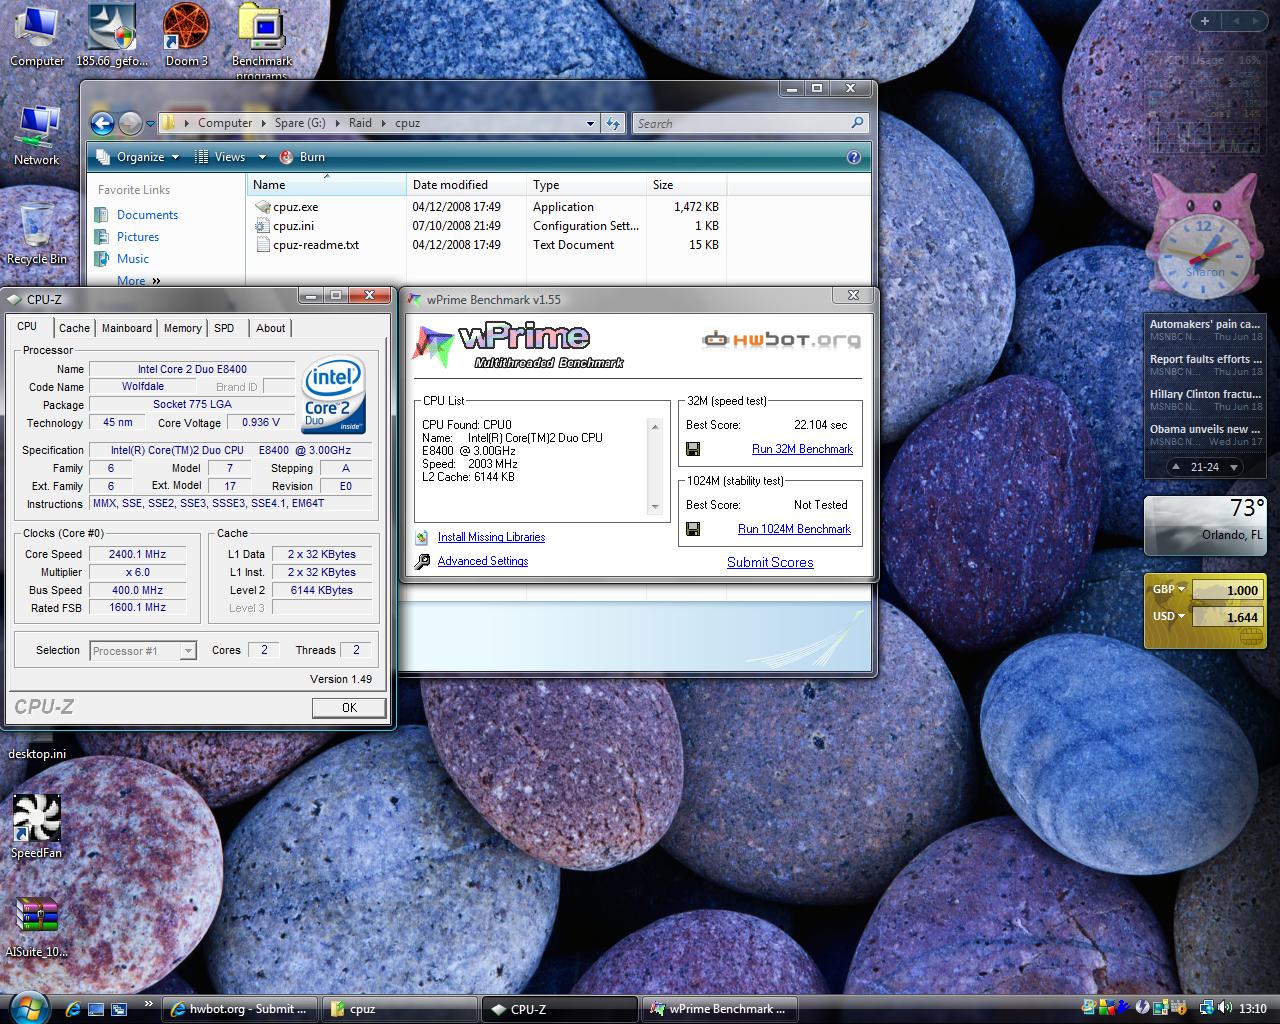1280x1024 pixels.
Task: Click the Submit Scores link
Action: click(x=770, y=562)
